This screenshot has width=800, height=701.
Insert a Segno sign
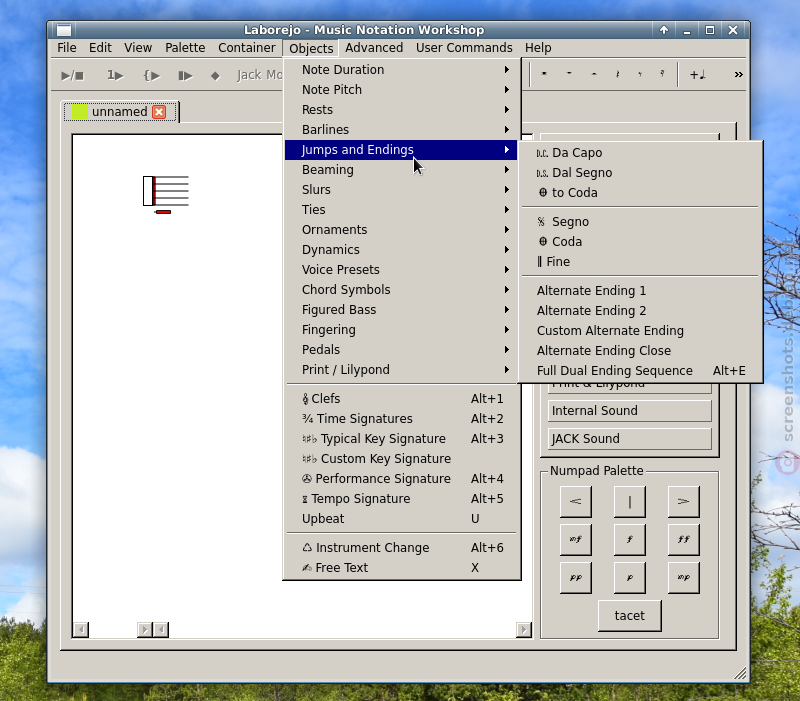640,221
